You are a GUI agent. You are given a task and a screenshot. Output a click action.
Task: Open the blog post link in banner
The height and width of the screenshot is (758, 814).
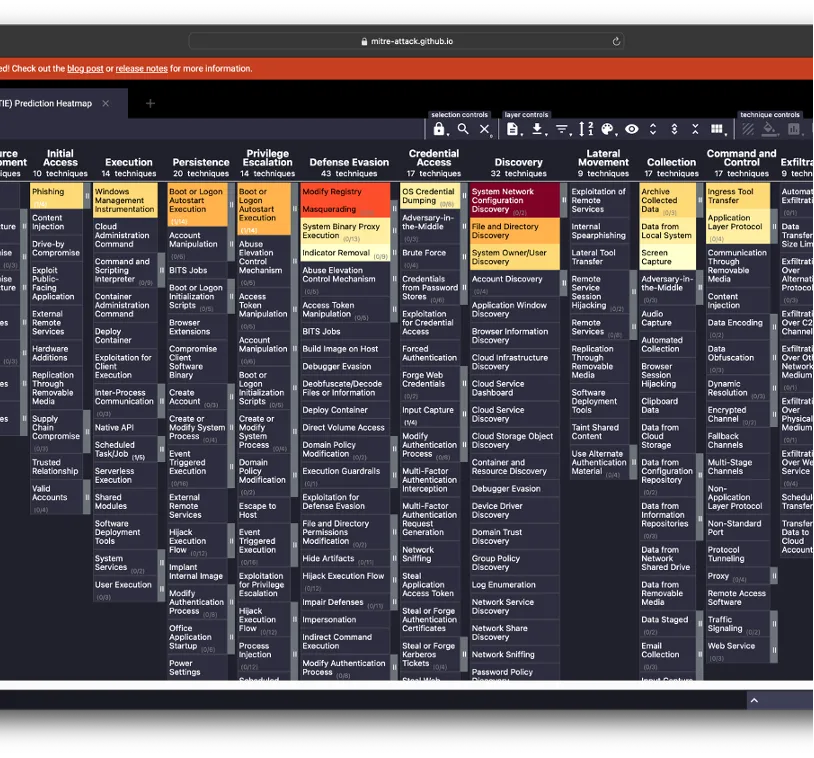pos(85,69)
